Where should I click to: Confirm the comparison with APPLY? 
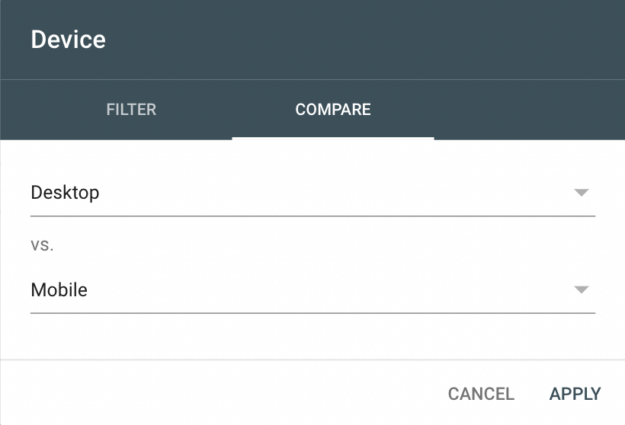[x=575, y=394]
